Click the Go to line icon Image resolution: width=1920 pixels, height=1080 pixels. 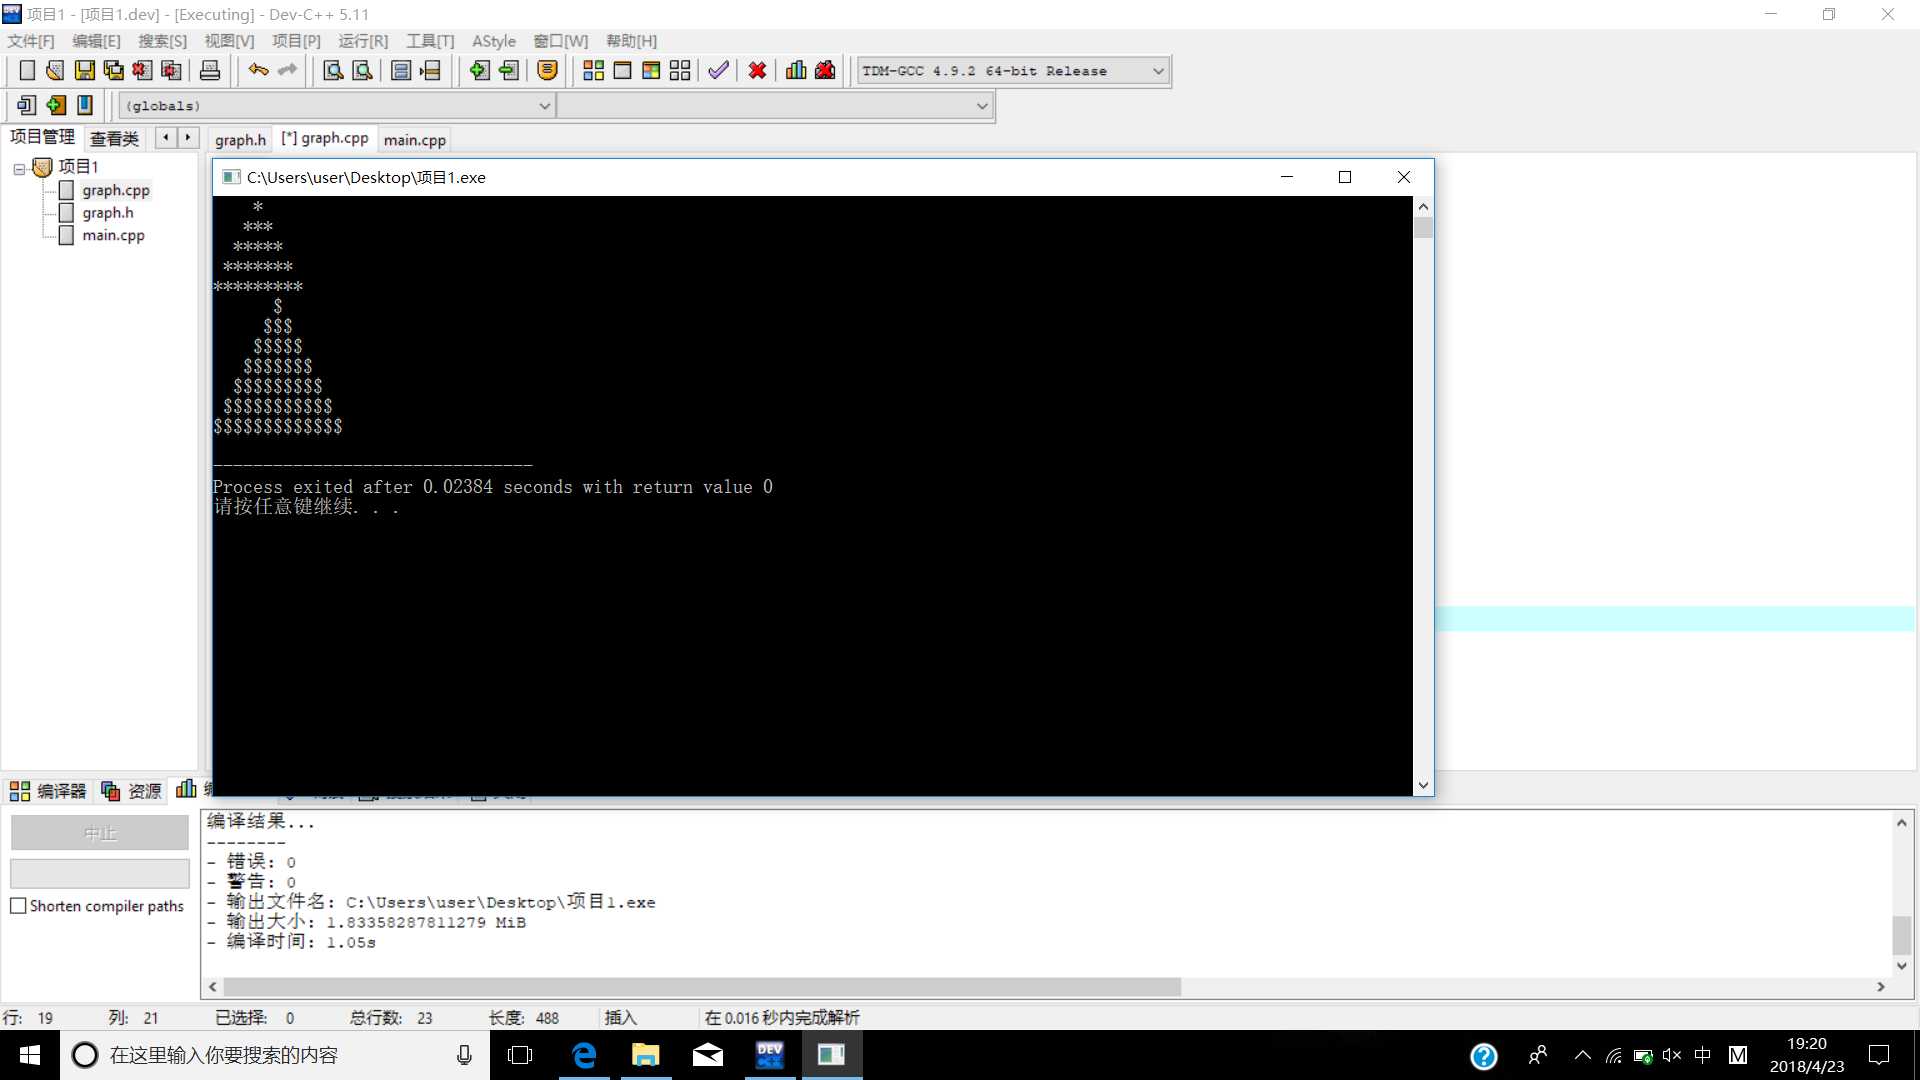[430, 70]
